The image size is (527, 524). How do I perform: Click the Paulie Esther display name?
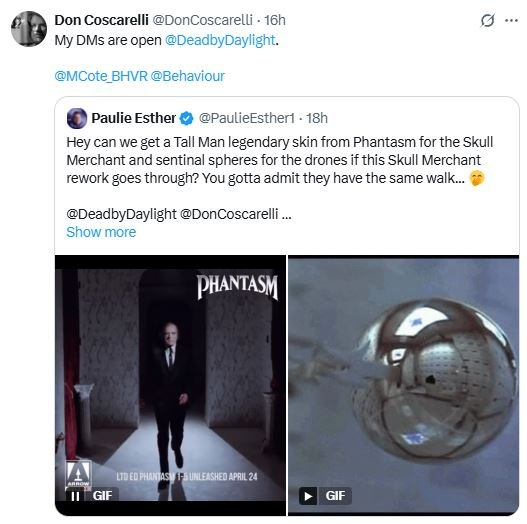coord(133,118)
